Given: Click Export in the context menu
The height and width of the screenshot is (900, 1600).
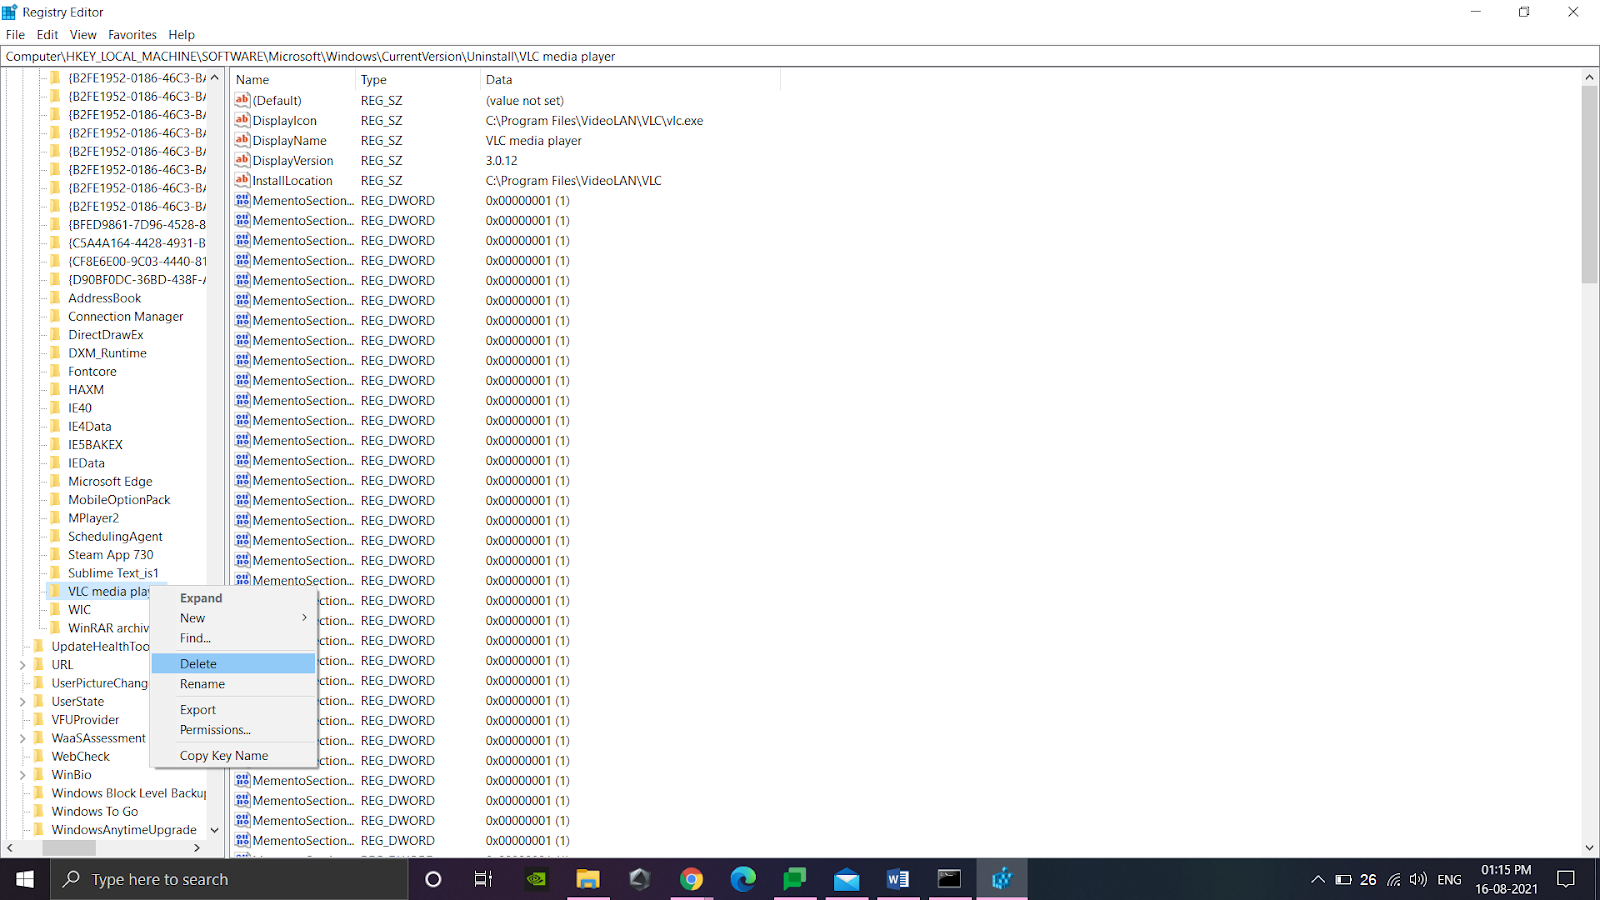Looking at the screenshot, I should coord(197,709).
